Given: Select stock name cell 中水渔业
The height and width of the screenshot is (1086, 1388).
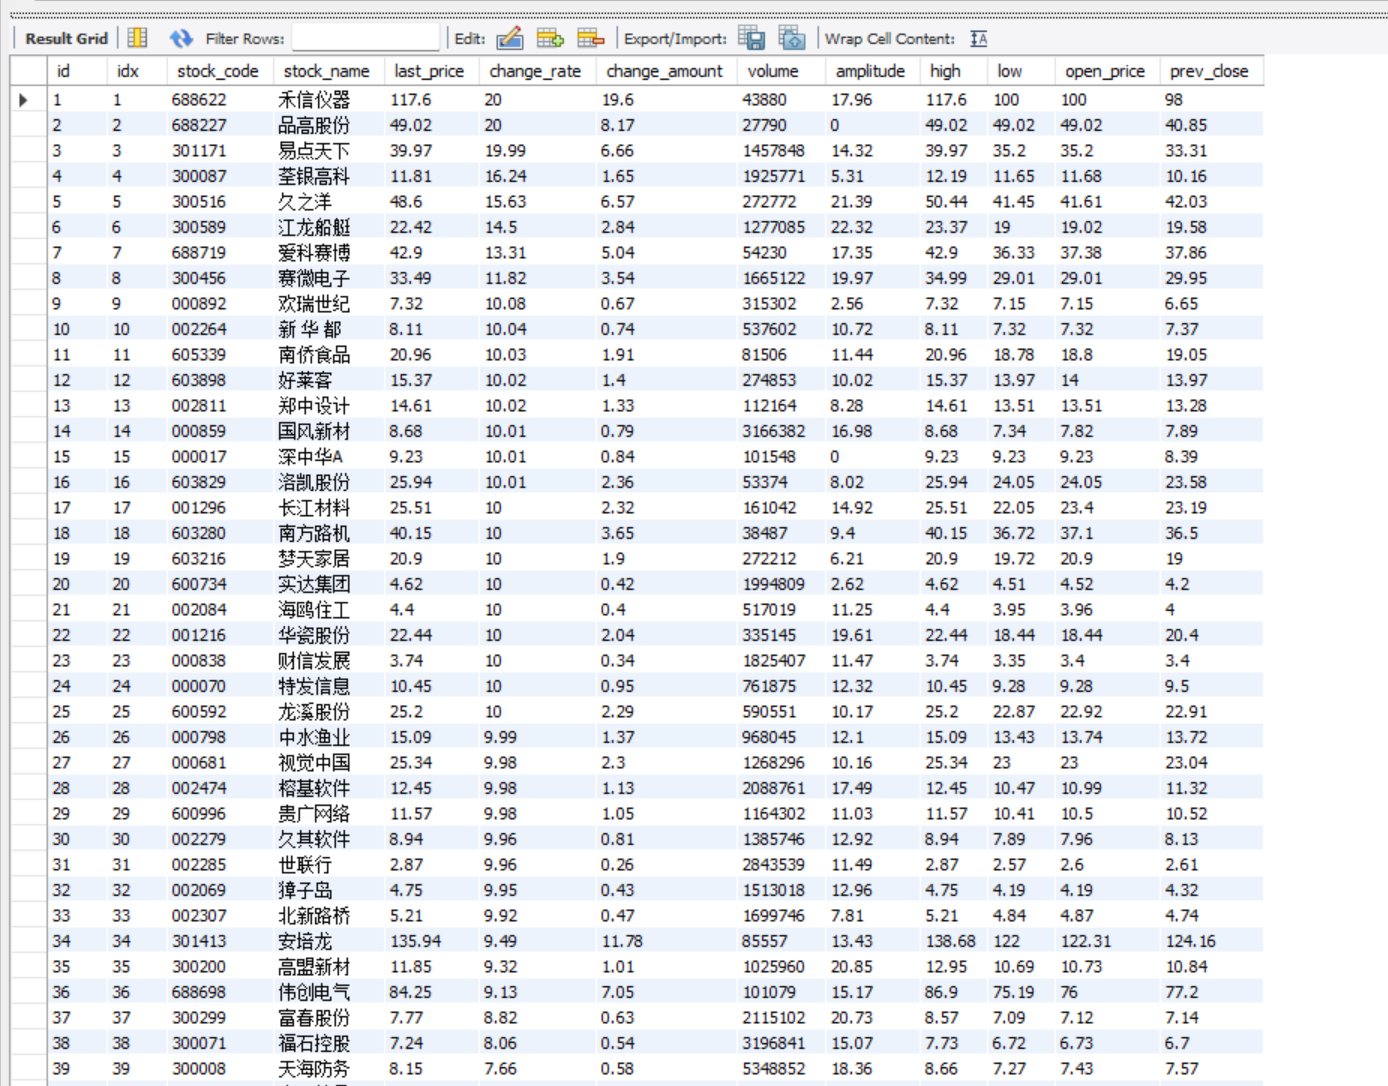Looking at the screenshot, I should point(329,738).
